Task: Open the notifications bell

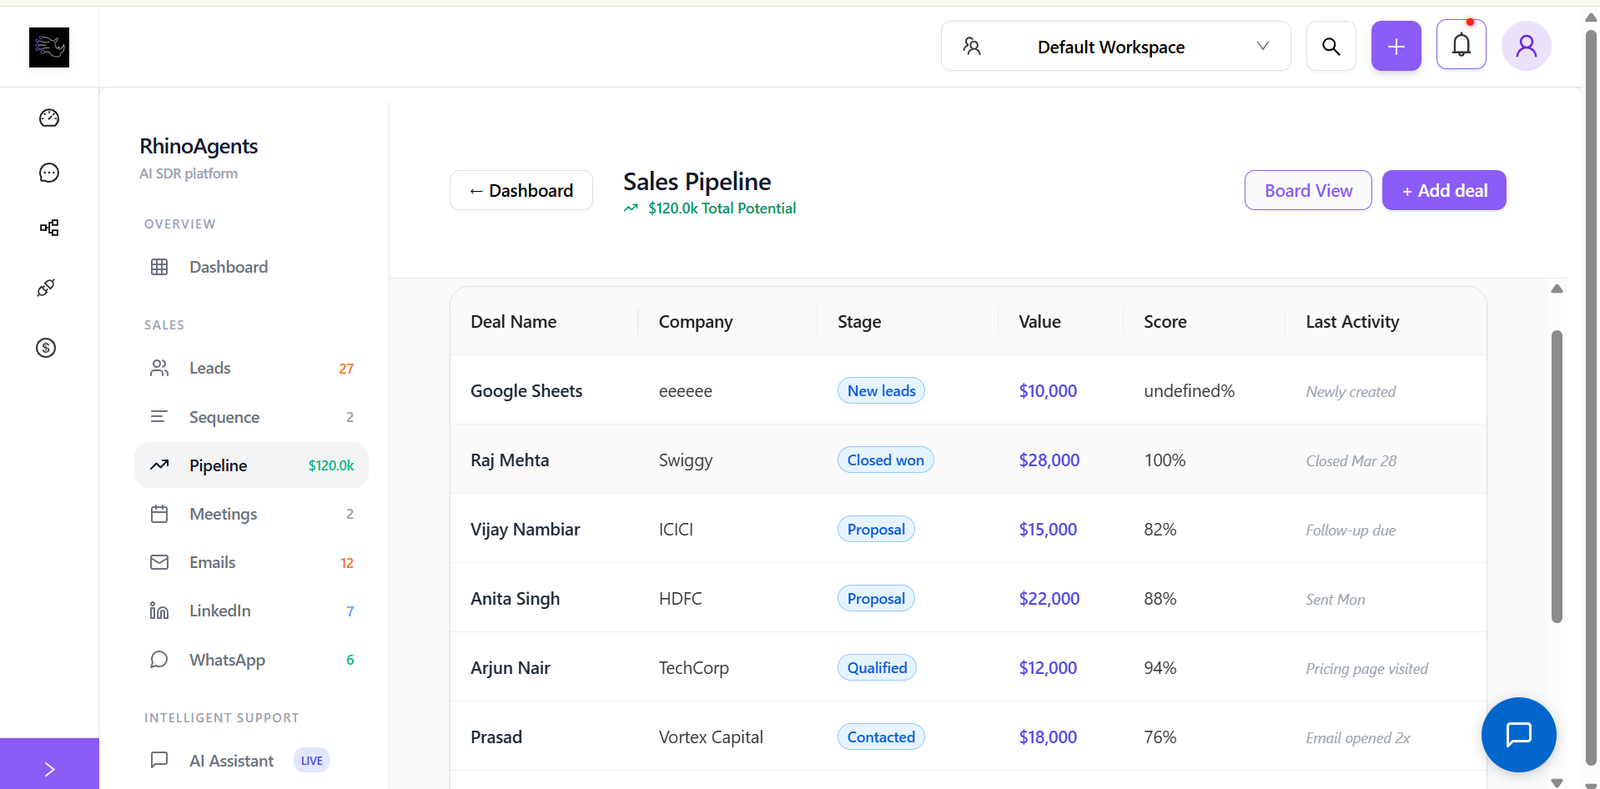Action: pos(1461,45)
